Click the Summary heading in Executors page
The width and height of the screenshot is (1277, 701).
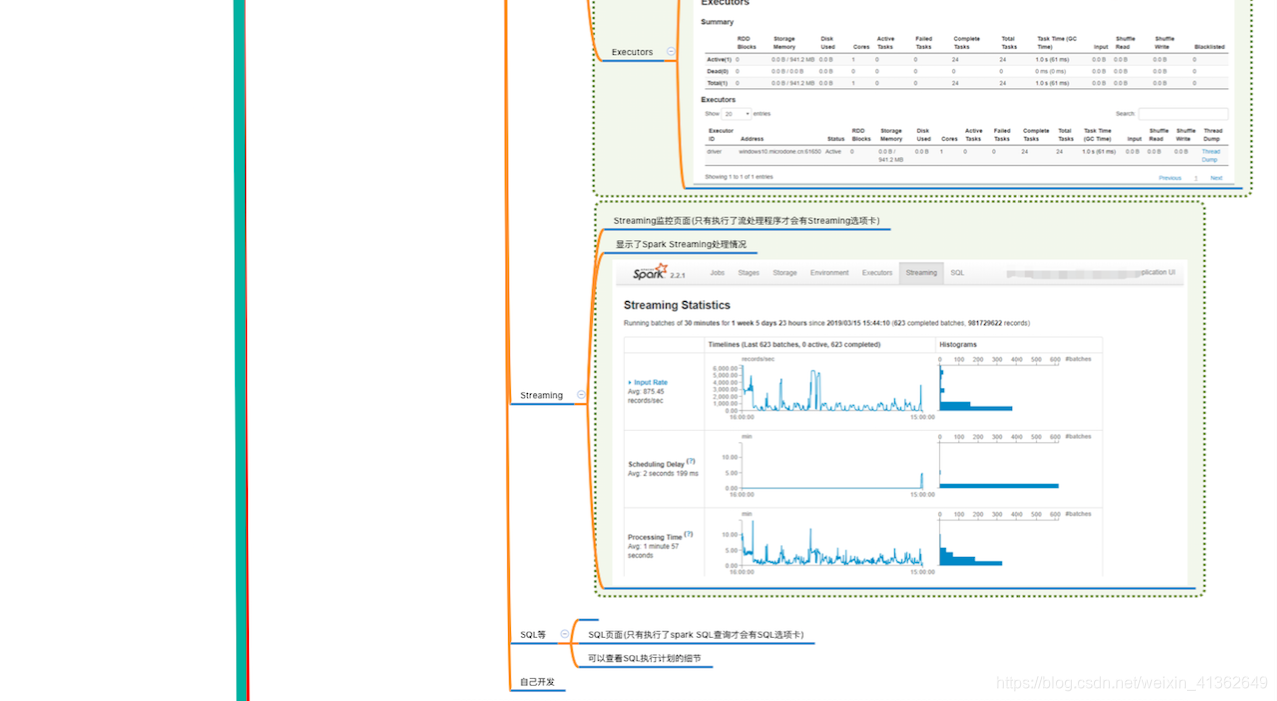(x=717, y=22)
